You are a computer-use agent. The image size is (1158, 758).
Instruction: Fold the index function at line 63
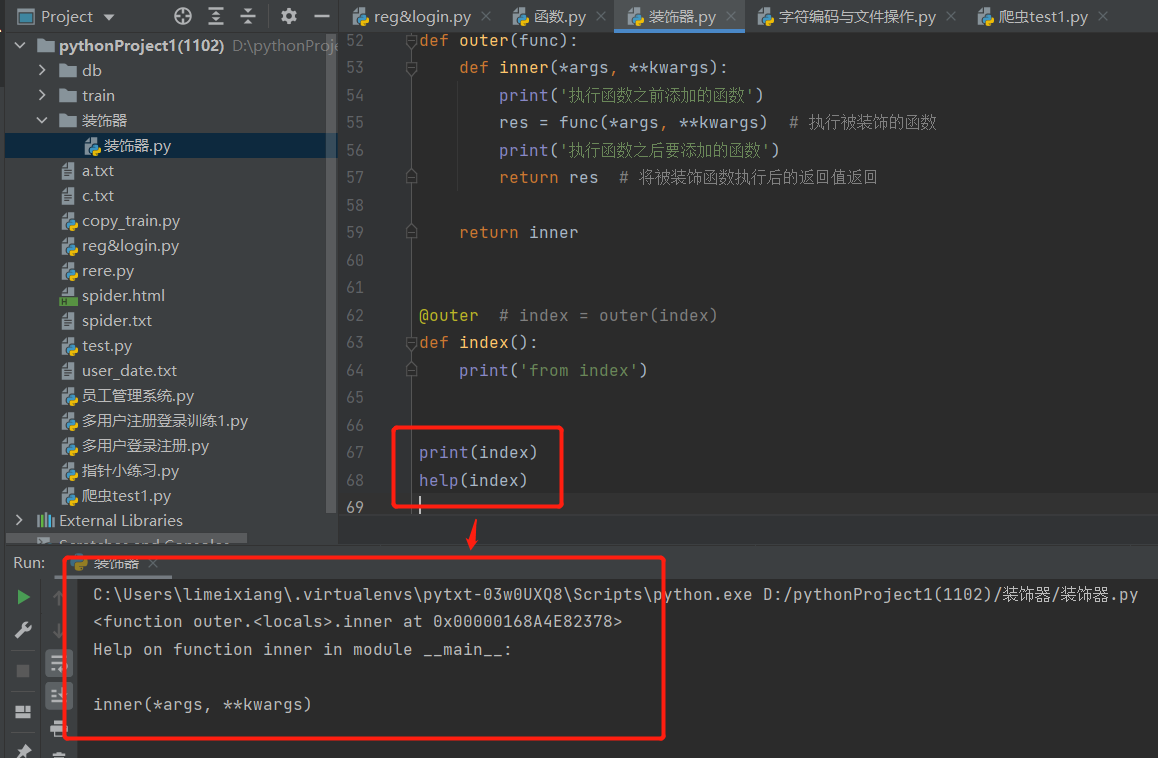click(411, 343)
